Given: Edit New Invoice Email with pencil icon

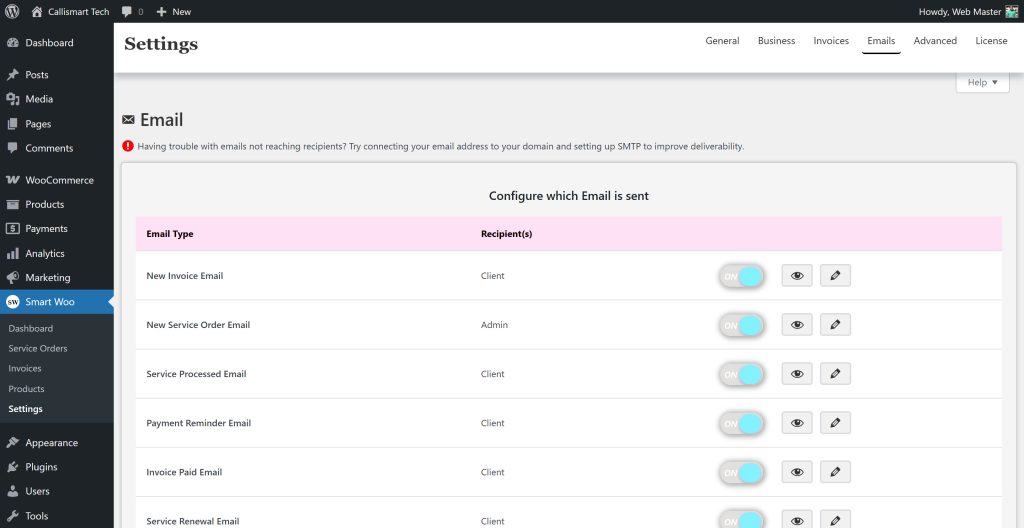Looking at the screenshot, I should pos(835,276).
